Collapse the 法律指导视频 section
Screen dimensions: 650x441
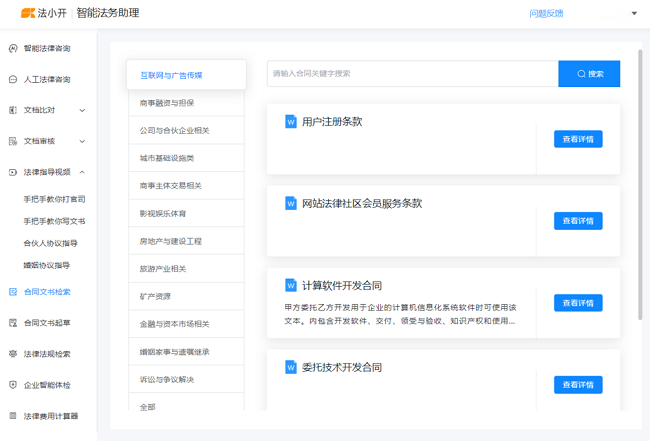click(82, 172)
